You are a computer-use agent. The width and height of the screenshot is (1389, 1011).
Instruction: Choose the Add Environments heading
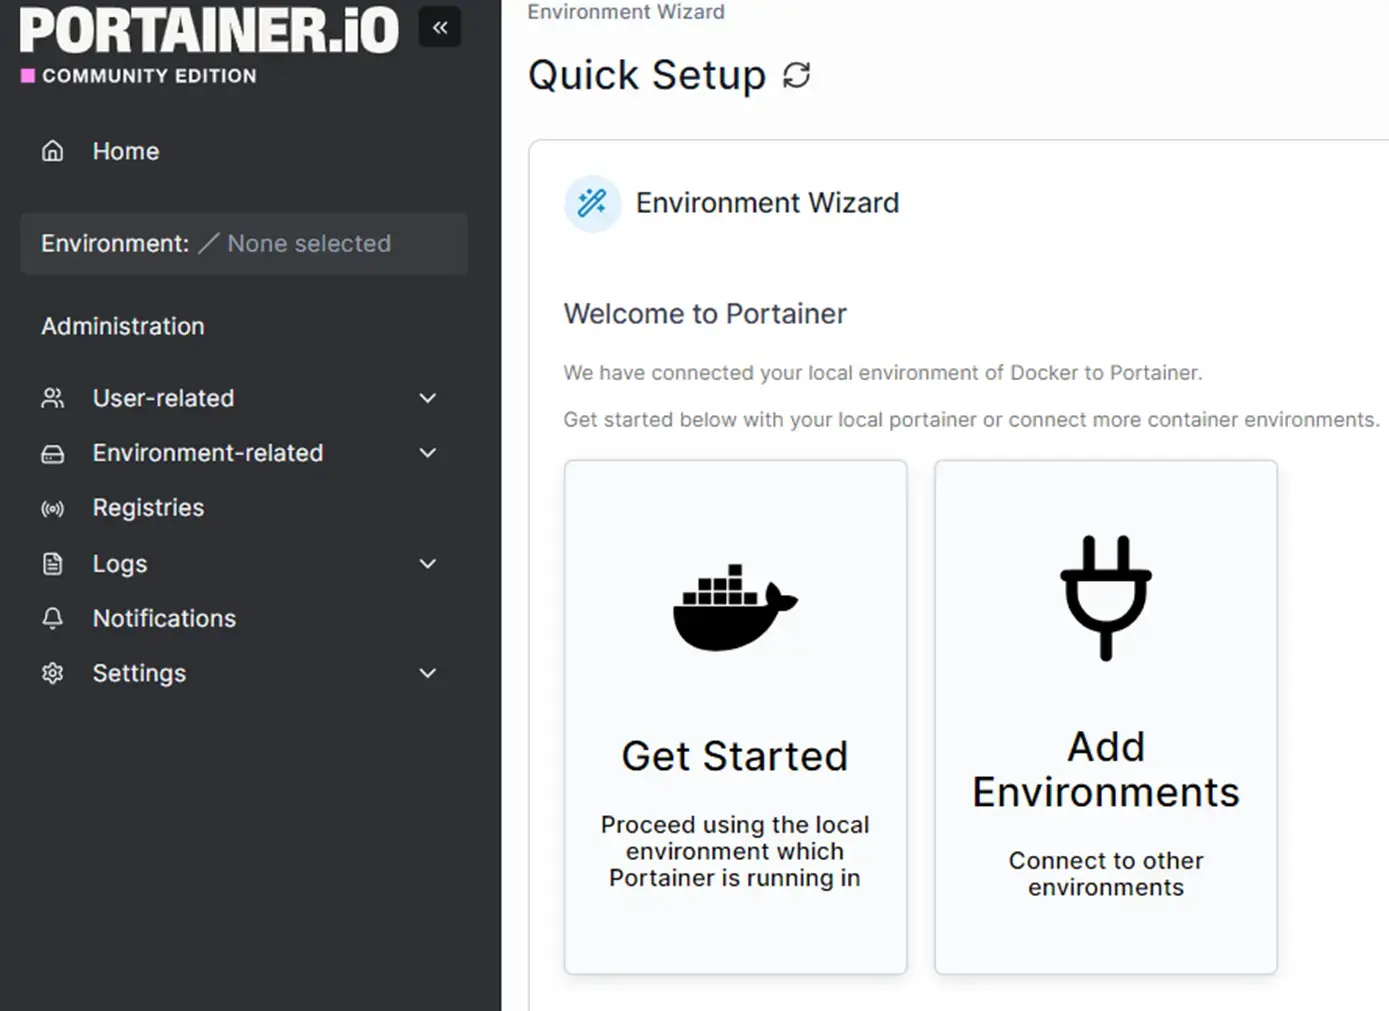click(x=1105, y=769)
